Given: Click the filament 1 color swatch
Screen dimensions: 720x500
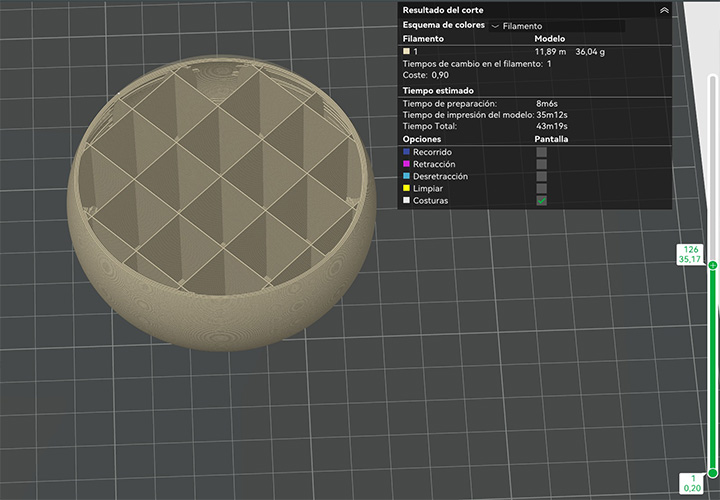Looking at the screenshot, I should [x=406, y=51].
